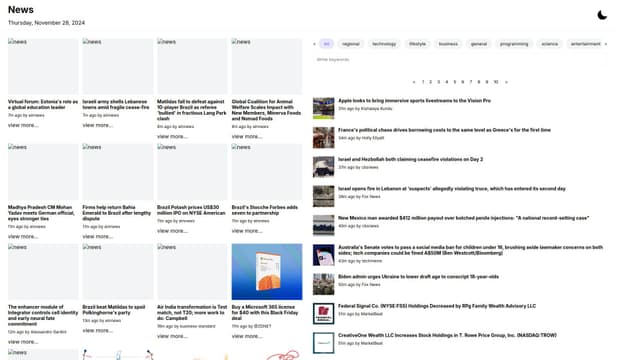
Task: Focus the Write keywords search field
Action: 460,60
